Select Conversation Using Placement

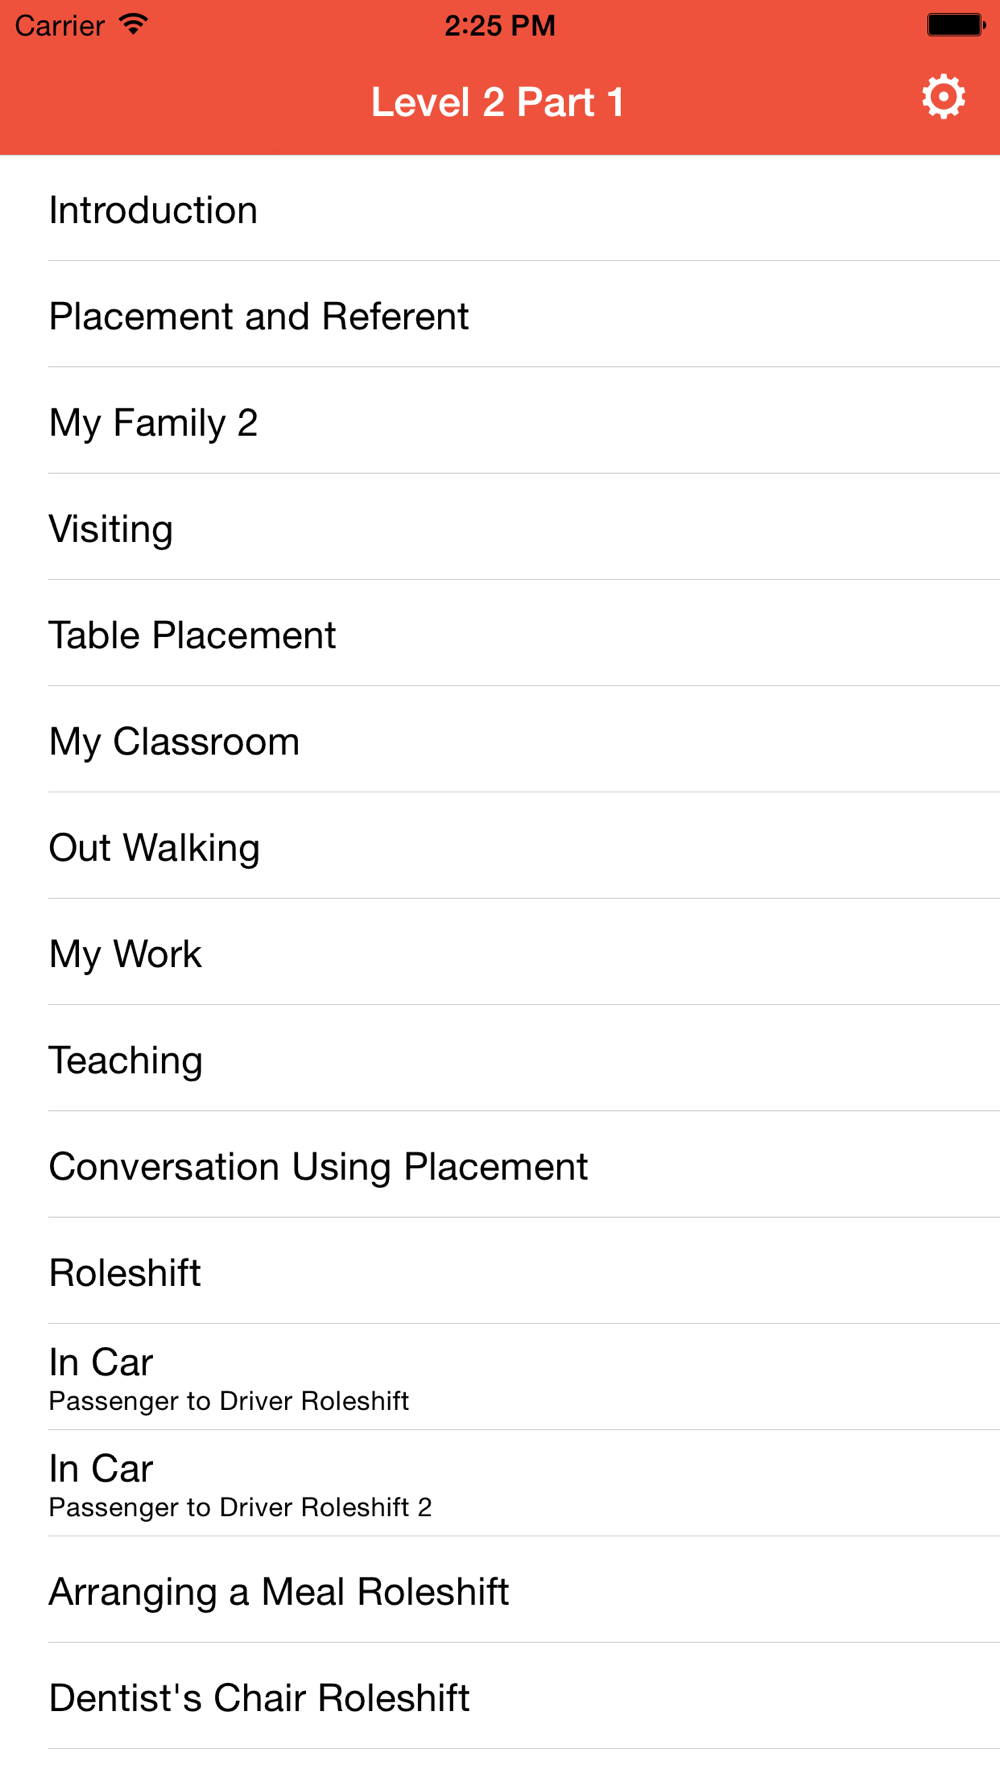point(500,1165)
